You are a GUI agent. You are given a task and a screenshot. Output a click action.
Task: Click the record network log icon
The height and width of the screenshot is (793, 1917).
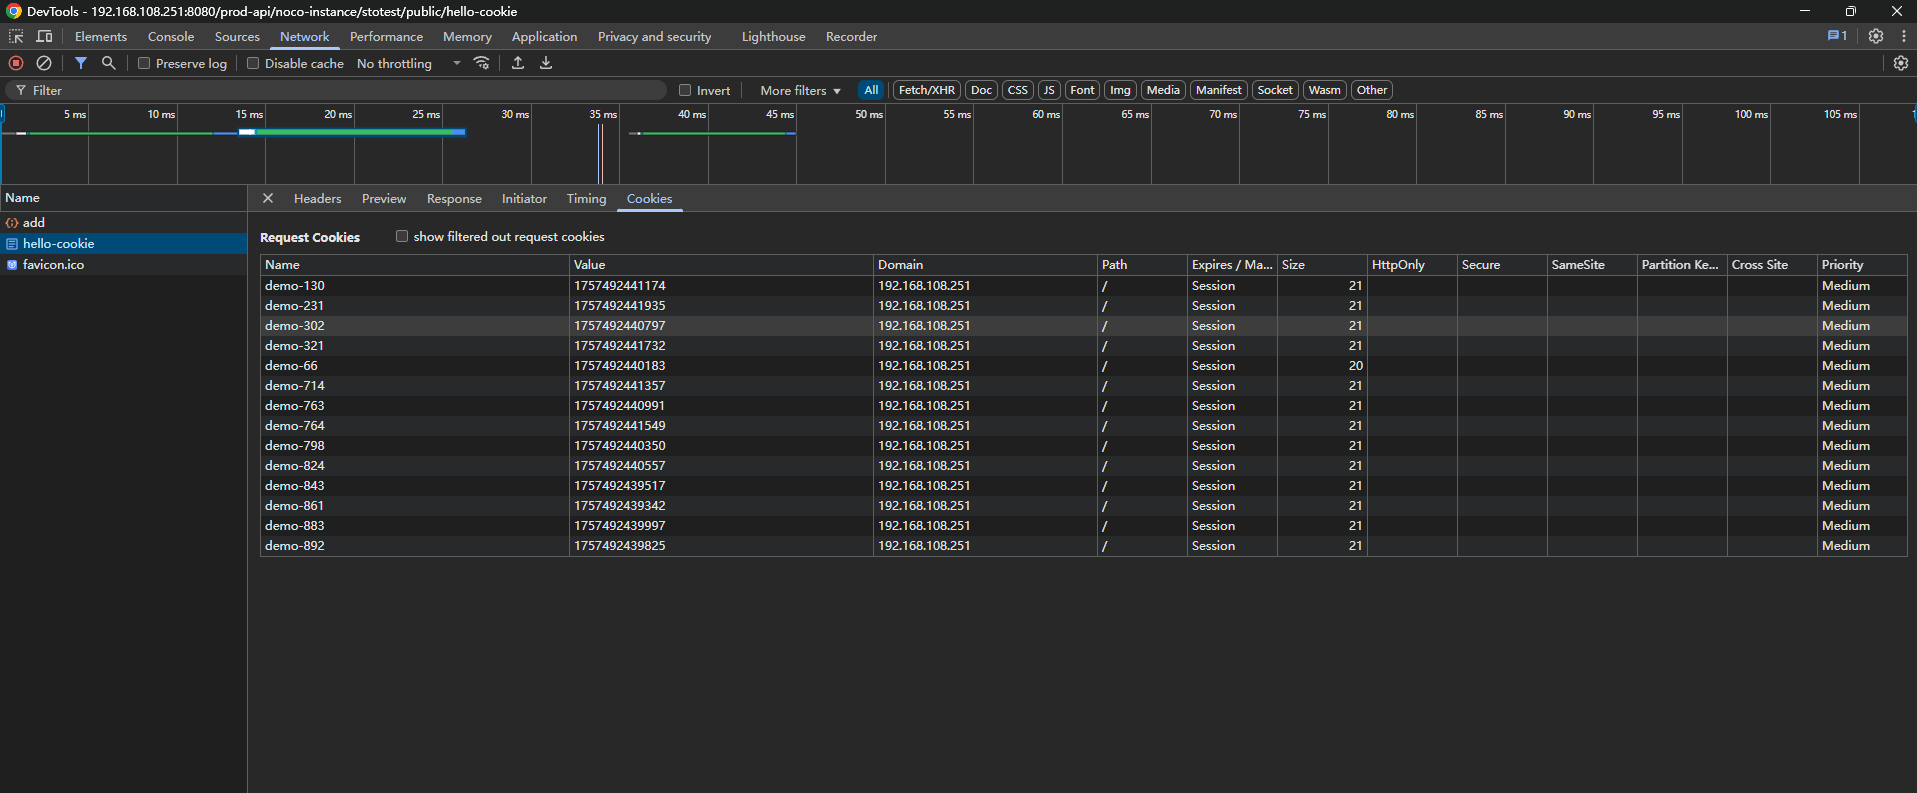coord(16,63)
